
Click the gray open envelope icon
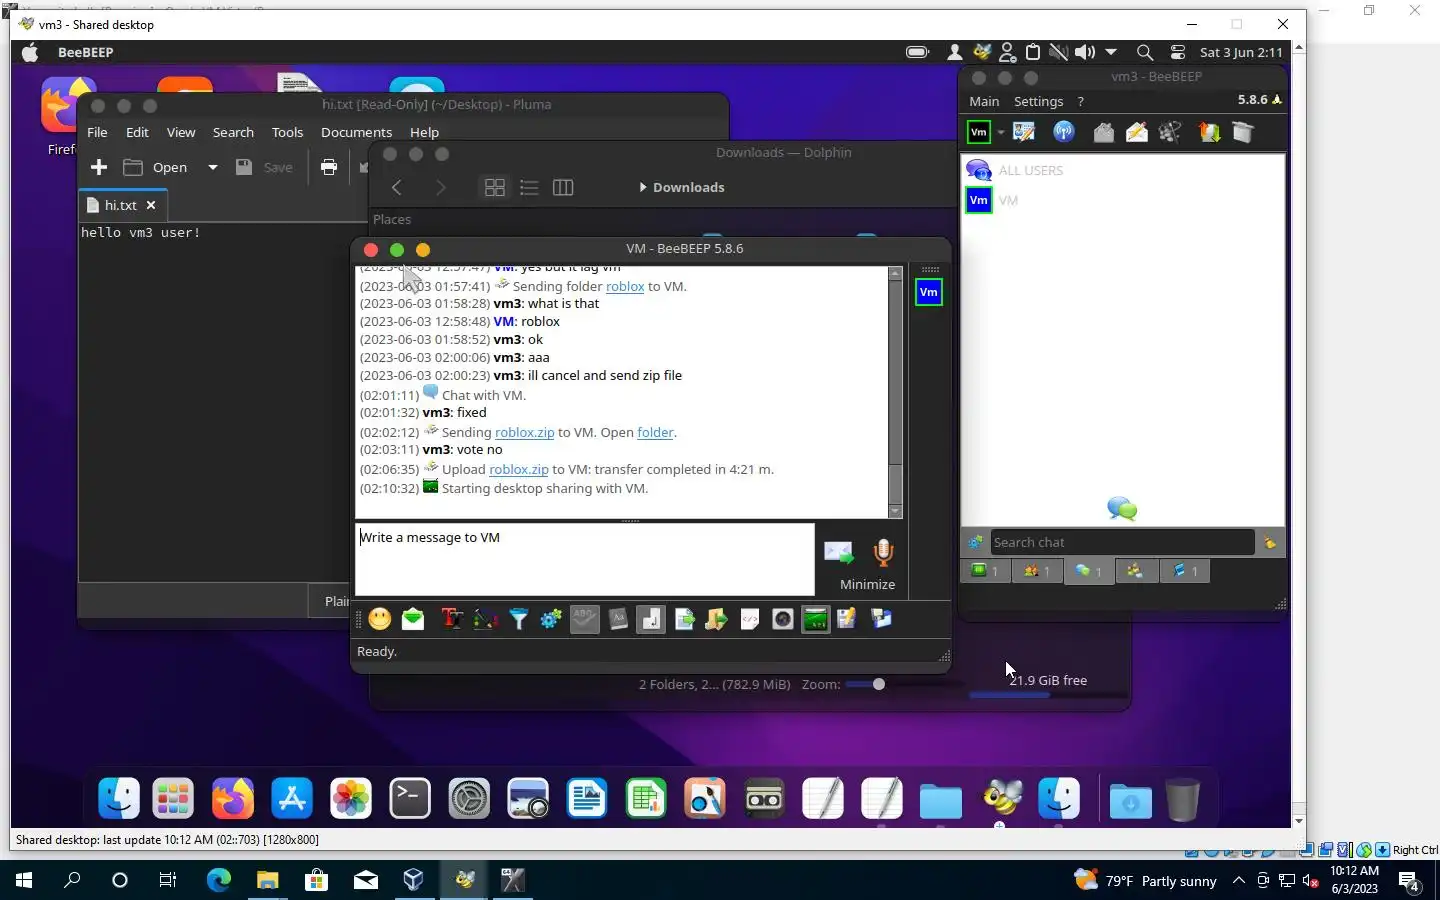[x=1103, y=132]
